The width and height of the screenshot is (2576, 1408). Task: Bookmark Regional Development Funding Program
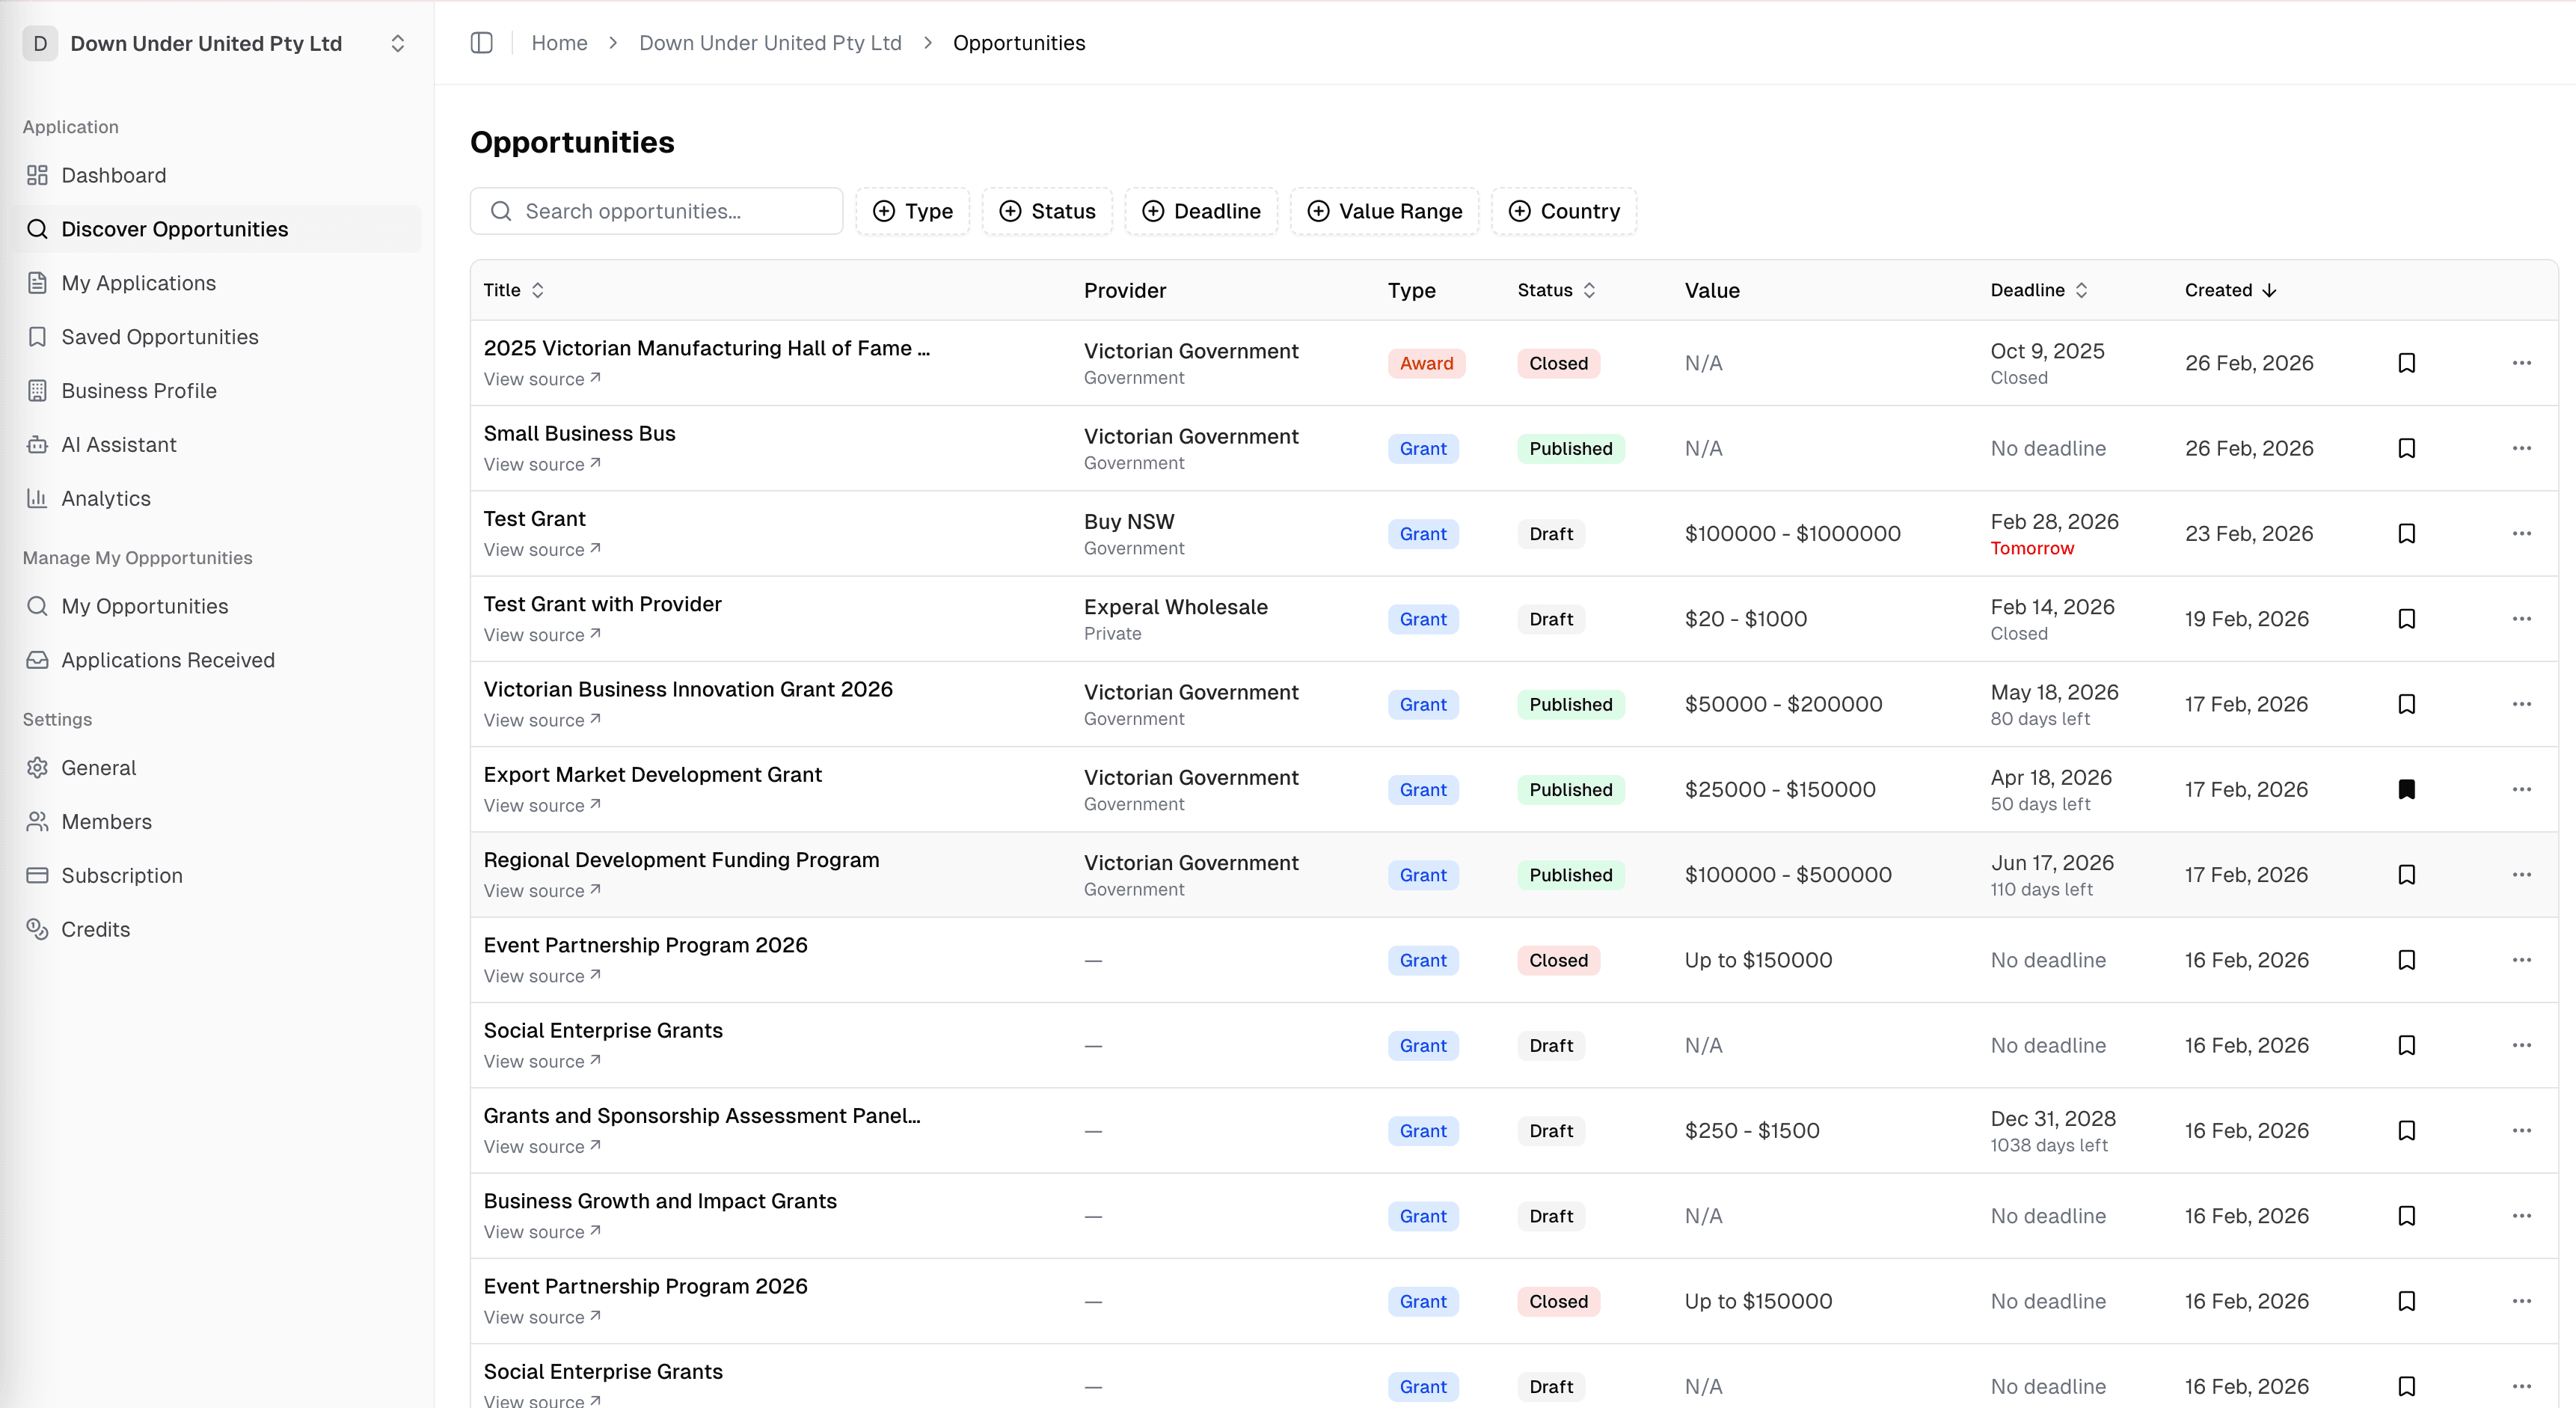[x=2406, y=875]
